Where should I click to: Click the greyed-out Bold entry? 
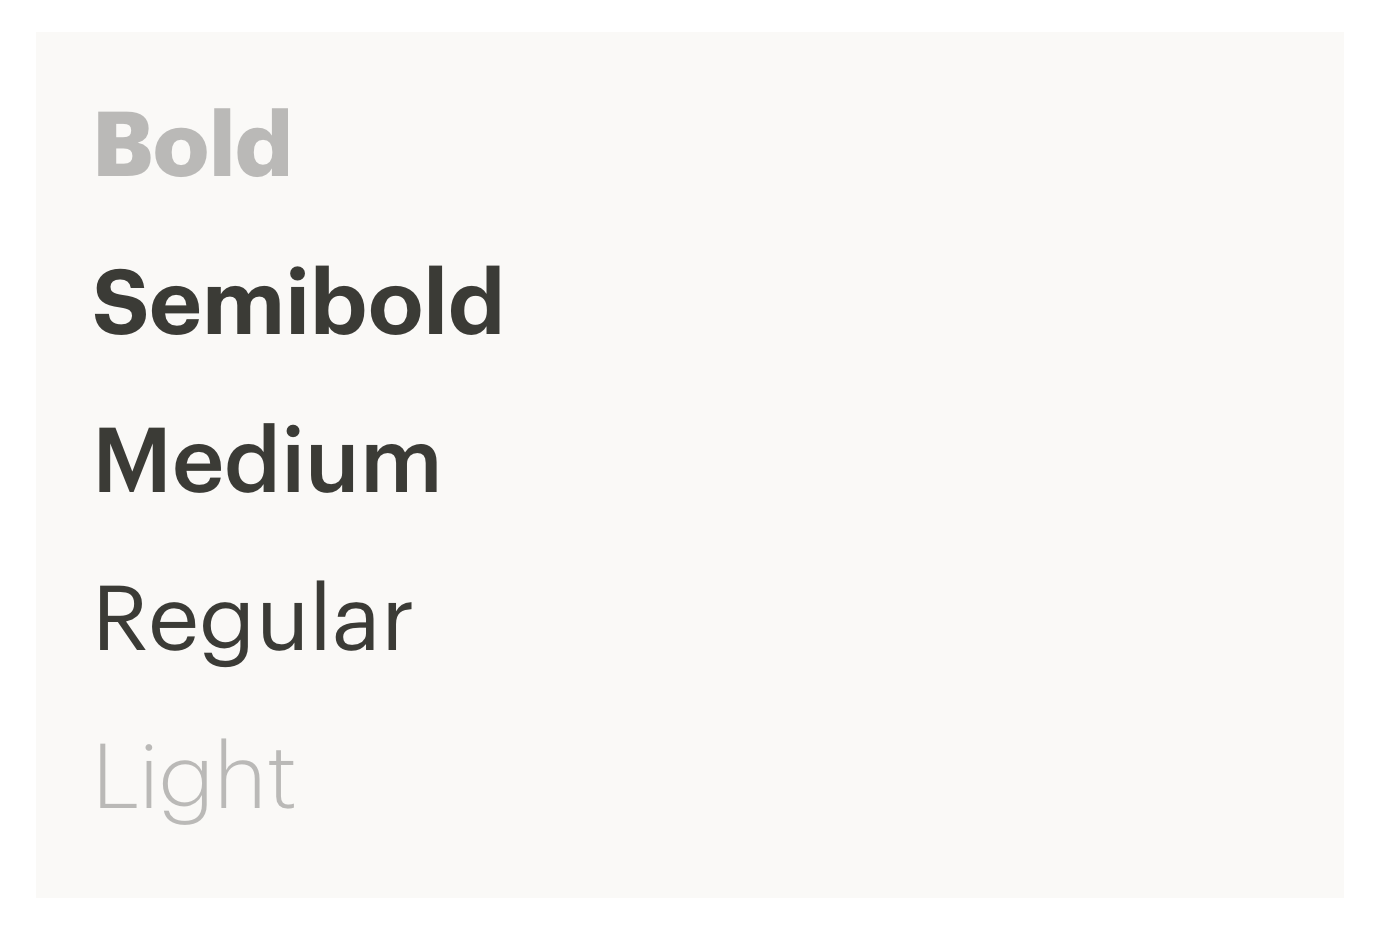point(193,144)
